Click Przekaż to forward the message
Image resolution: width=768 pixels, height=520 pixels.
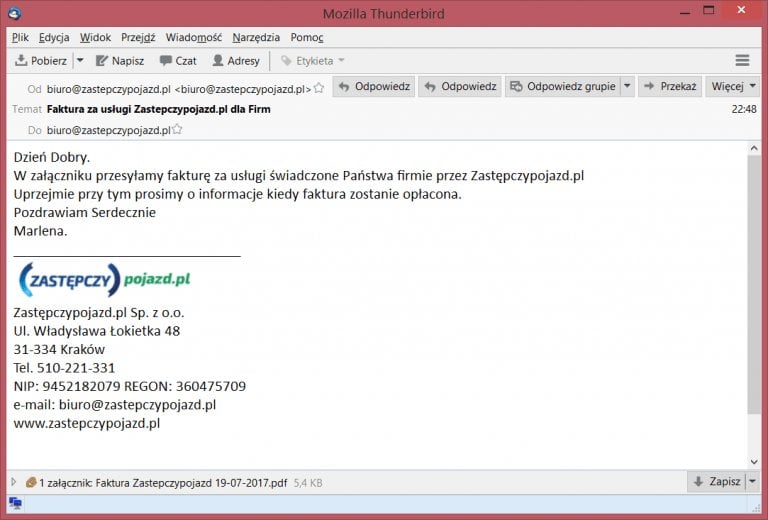[670, 87]
